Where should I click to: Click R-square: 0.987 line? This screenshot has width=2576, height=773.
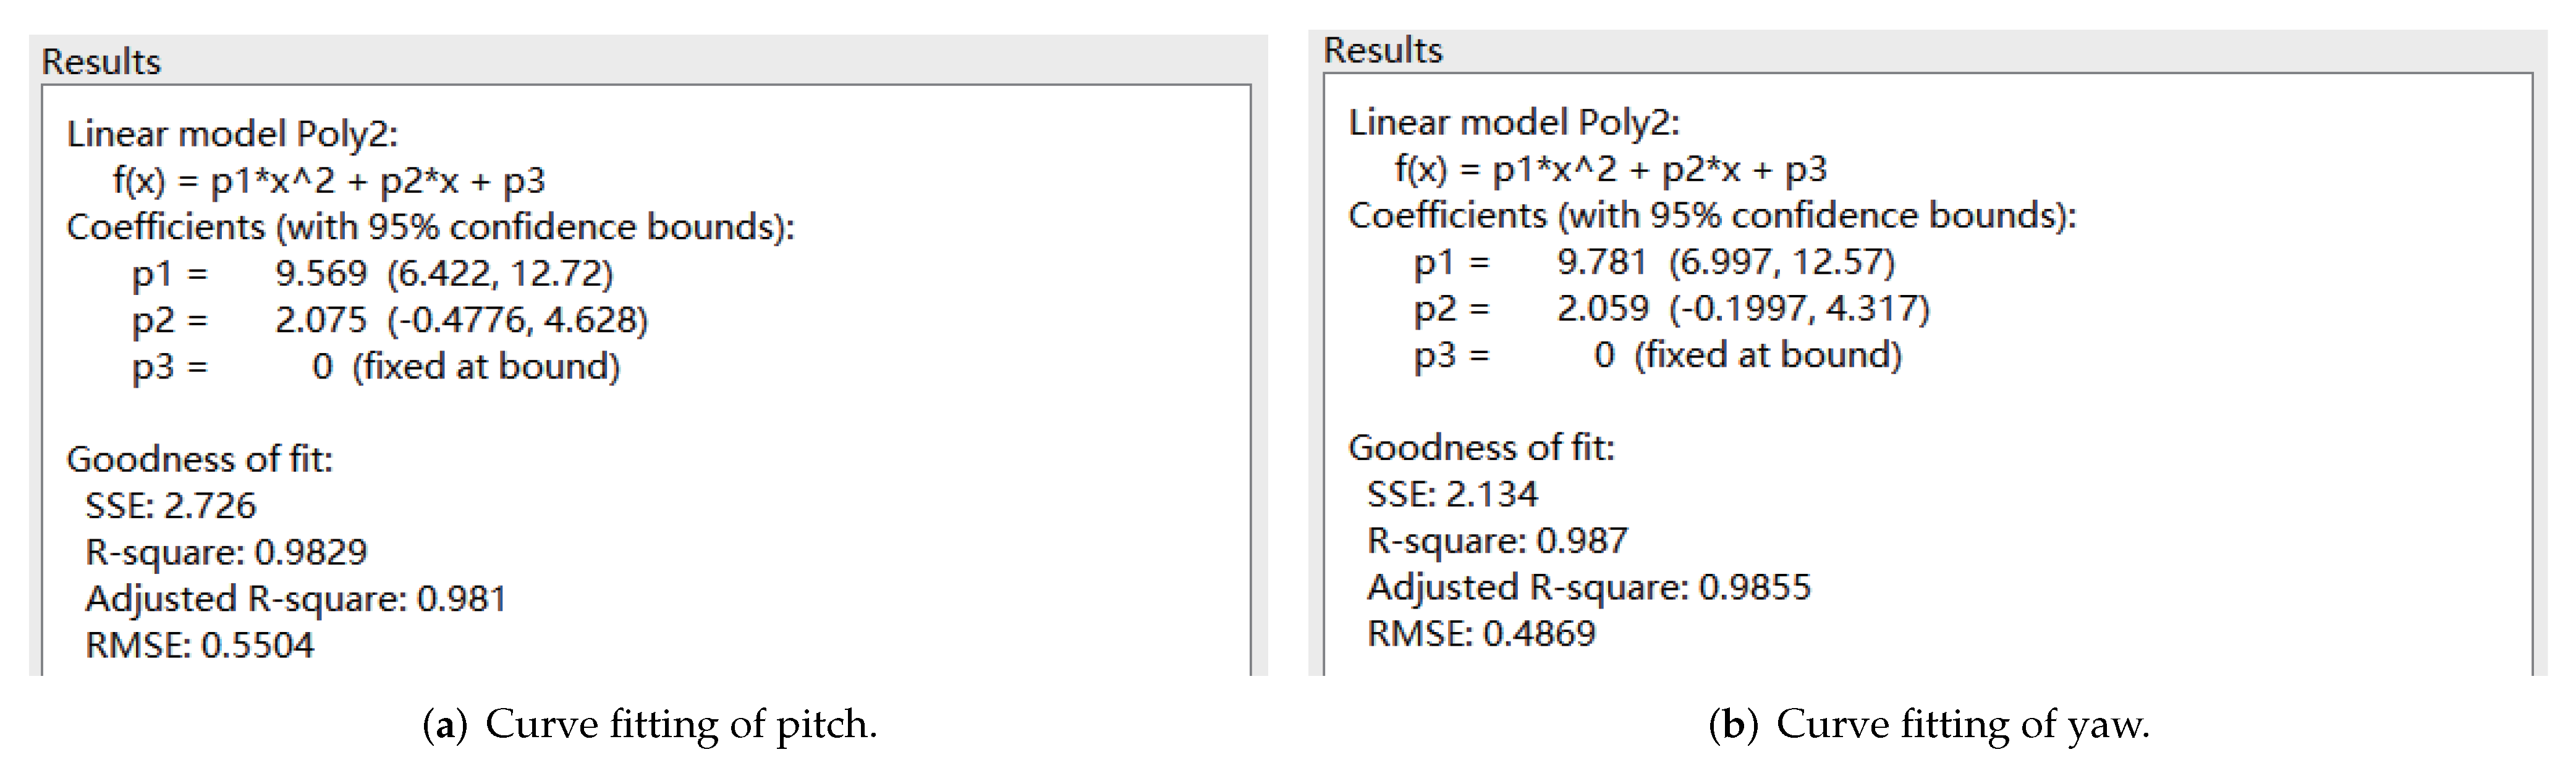point(1497,541)
